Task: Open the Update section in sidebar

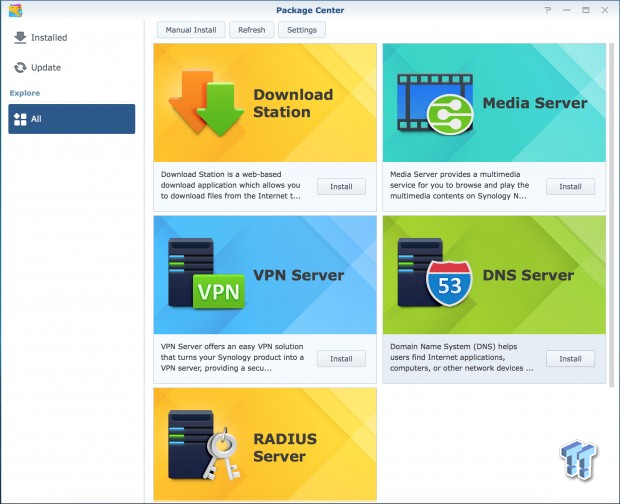Action: (72, 68)
